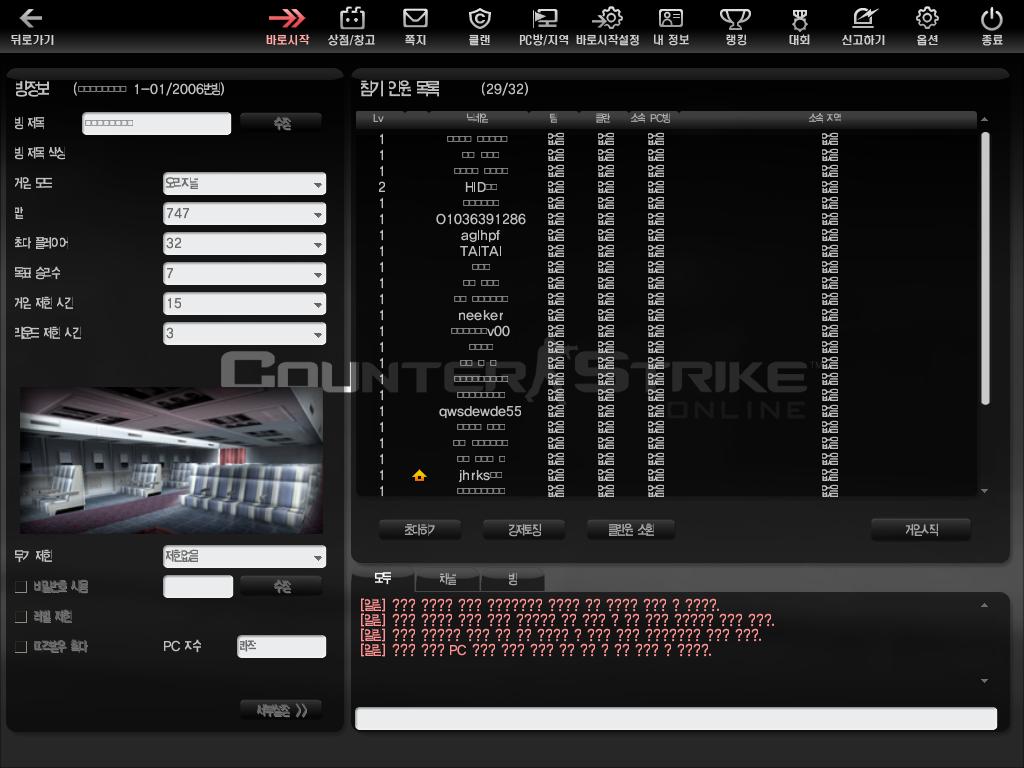This screenshot has height=768, width=1024.
Task: Click the 게임시작 game start button
Action: (921, 530)
